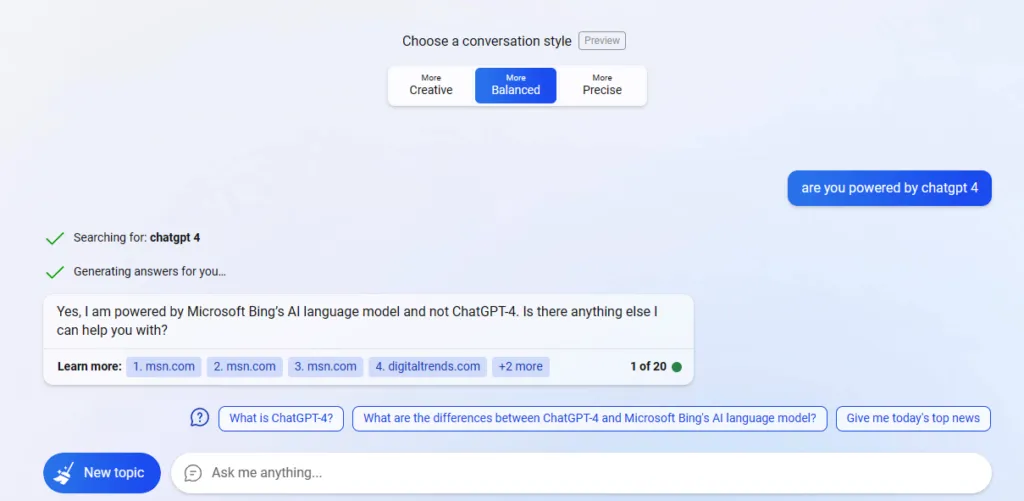Choose the 'What is ChatGPT-4?' suggestion
The width and height of the screenshot is (1024, 501).
(281, 419)
